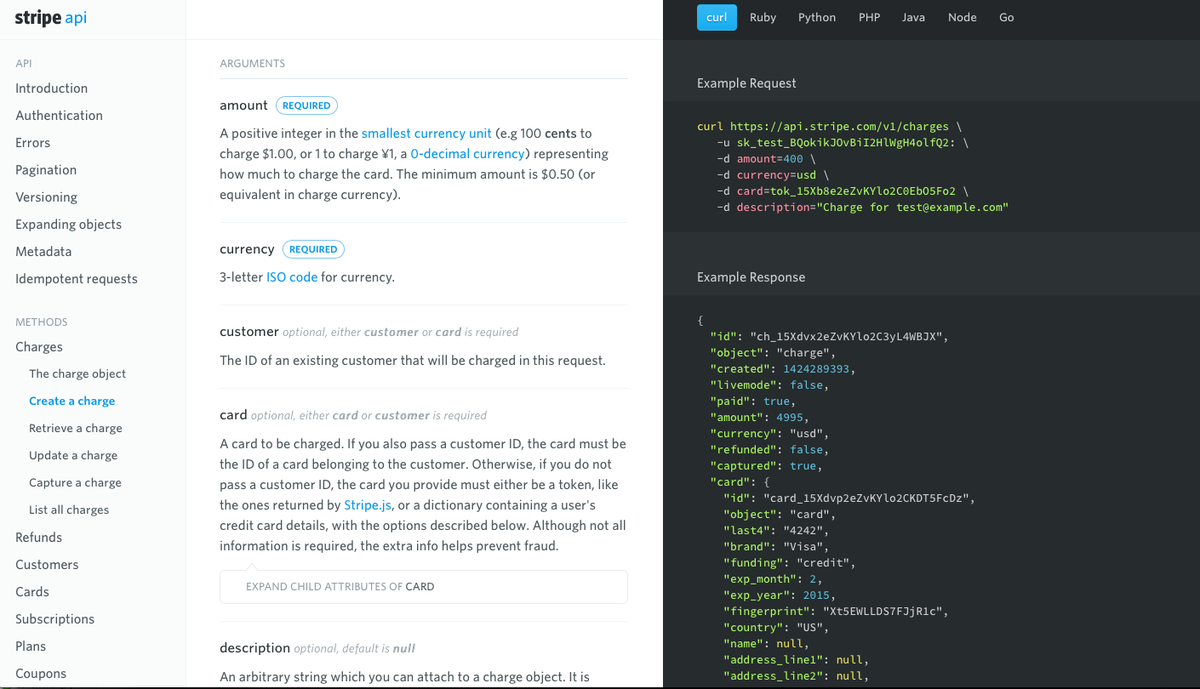
Task: Go to the Errors section
Action: coord(33,142)
